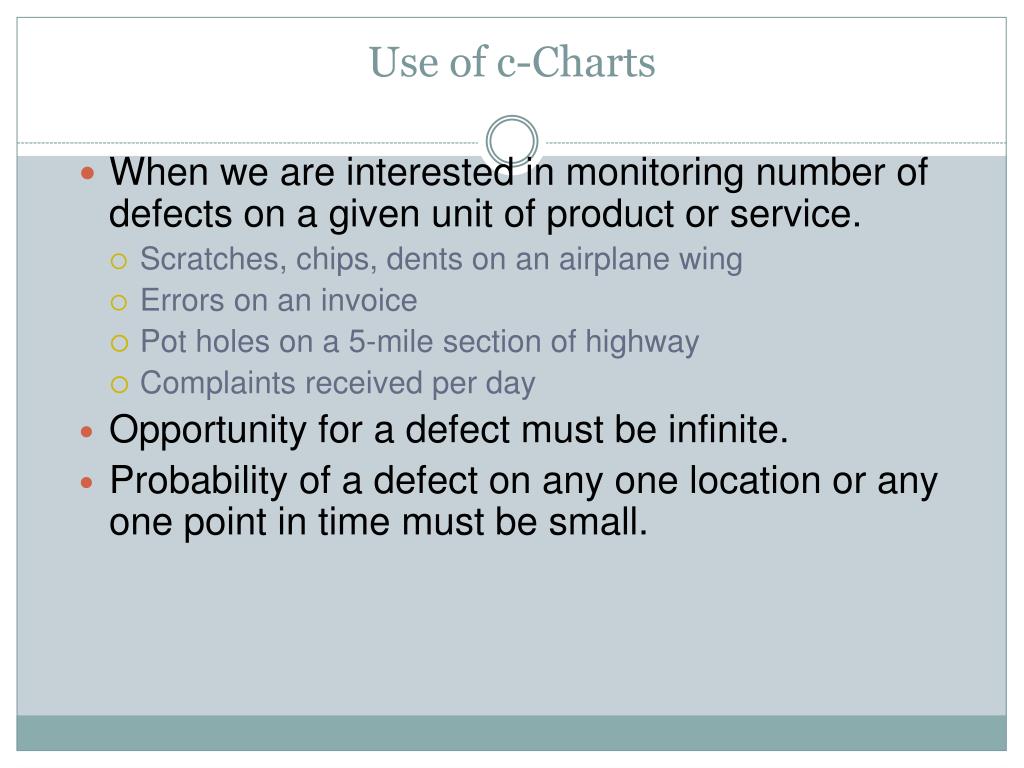Click the teal footer bar at the slide bottom
1024x768 pixels.
[x=511, y=733]
